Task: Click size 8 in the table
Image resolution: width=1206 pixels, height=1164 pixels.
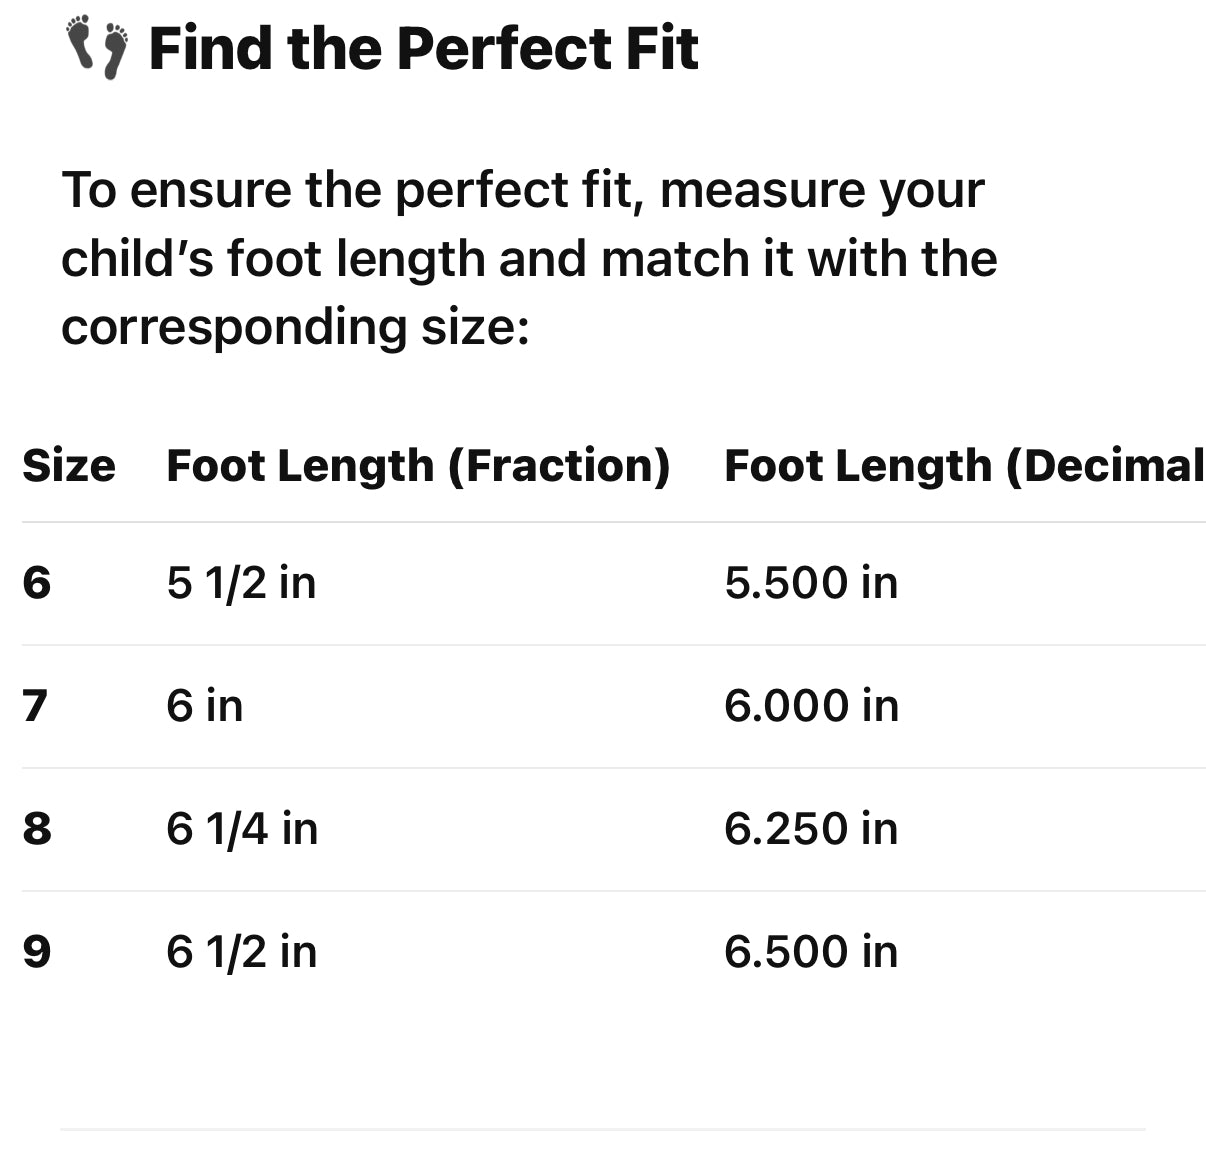Action: (37, 829)
